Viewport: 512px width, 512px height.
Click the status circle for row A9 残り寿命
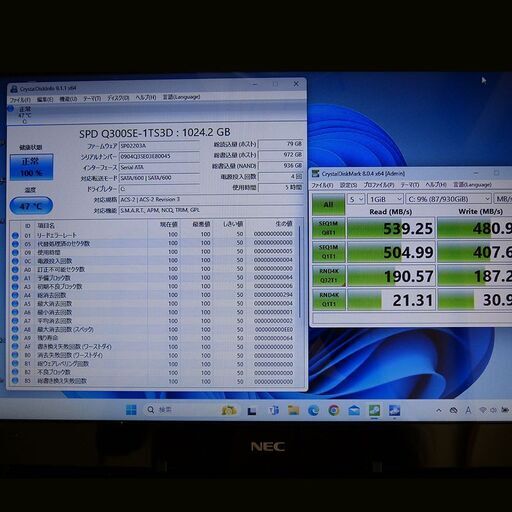point(15,338)
